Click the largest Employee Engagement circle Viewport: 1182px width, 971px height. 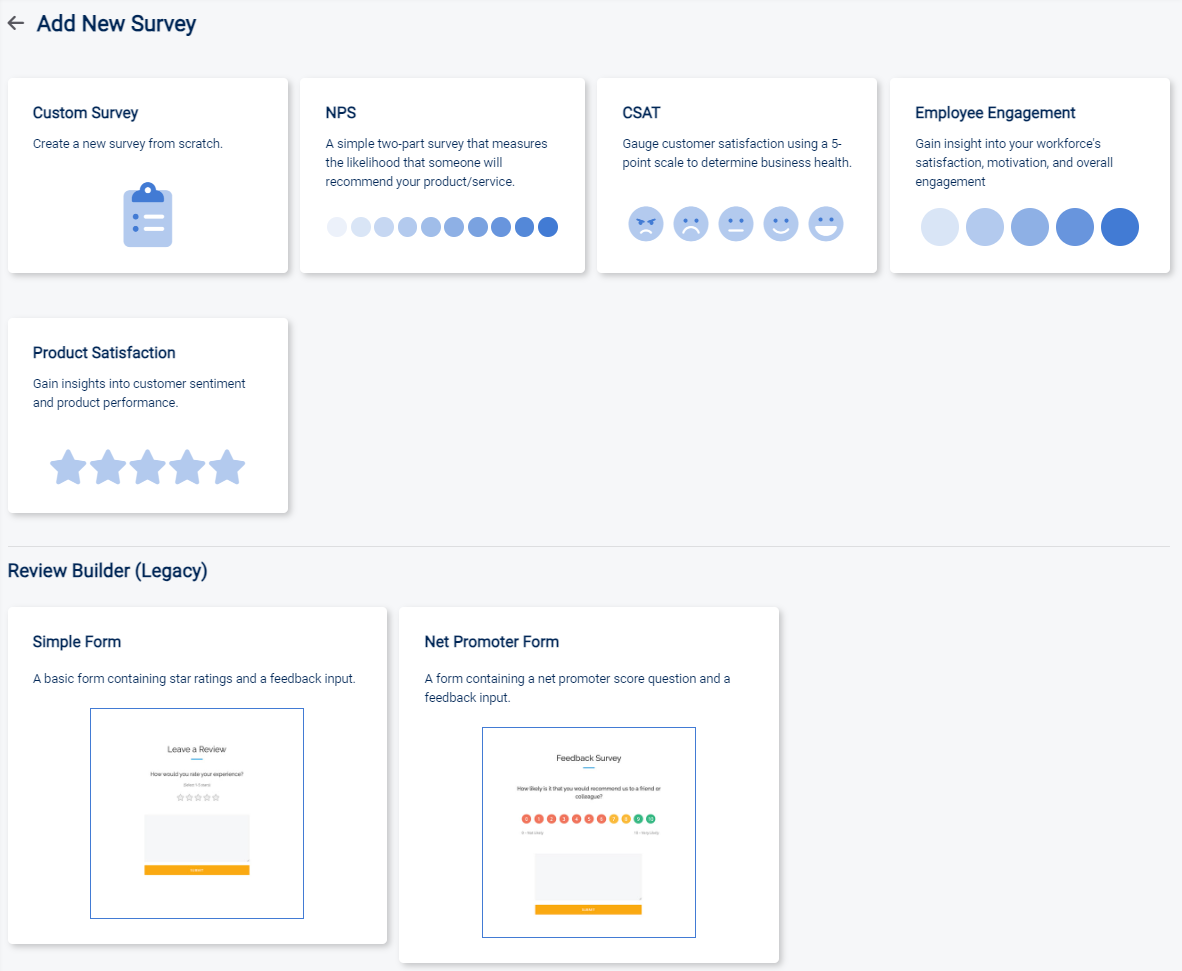pyautogui.click(x=1120, y=227)
